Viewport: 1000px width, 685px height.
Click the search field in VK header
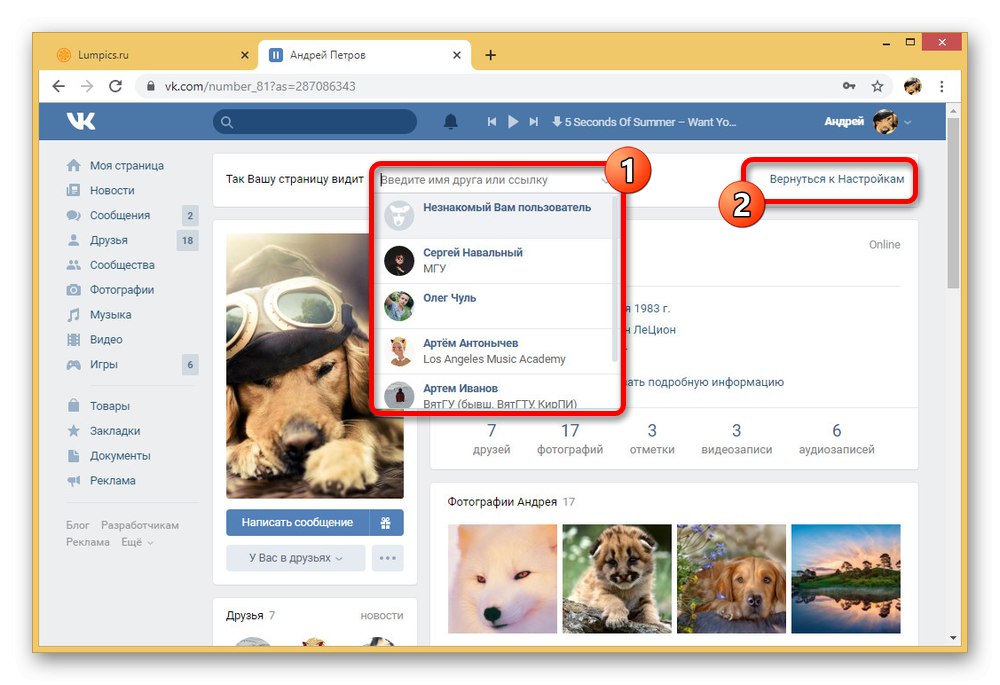[315, 121]
